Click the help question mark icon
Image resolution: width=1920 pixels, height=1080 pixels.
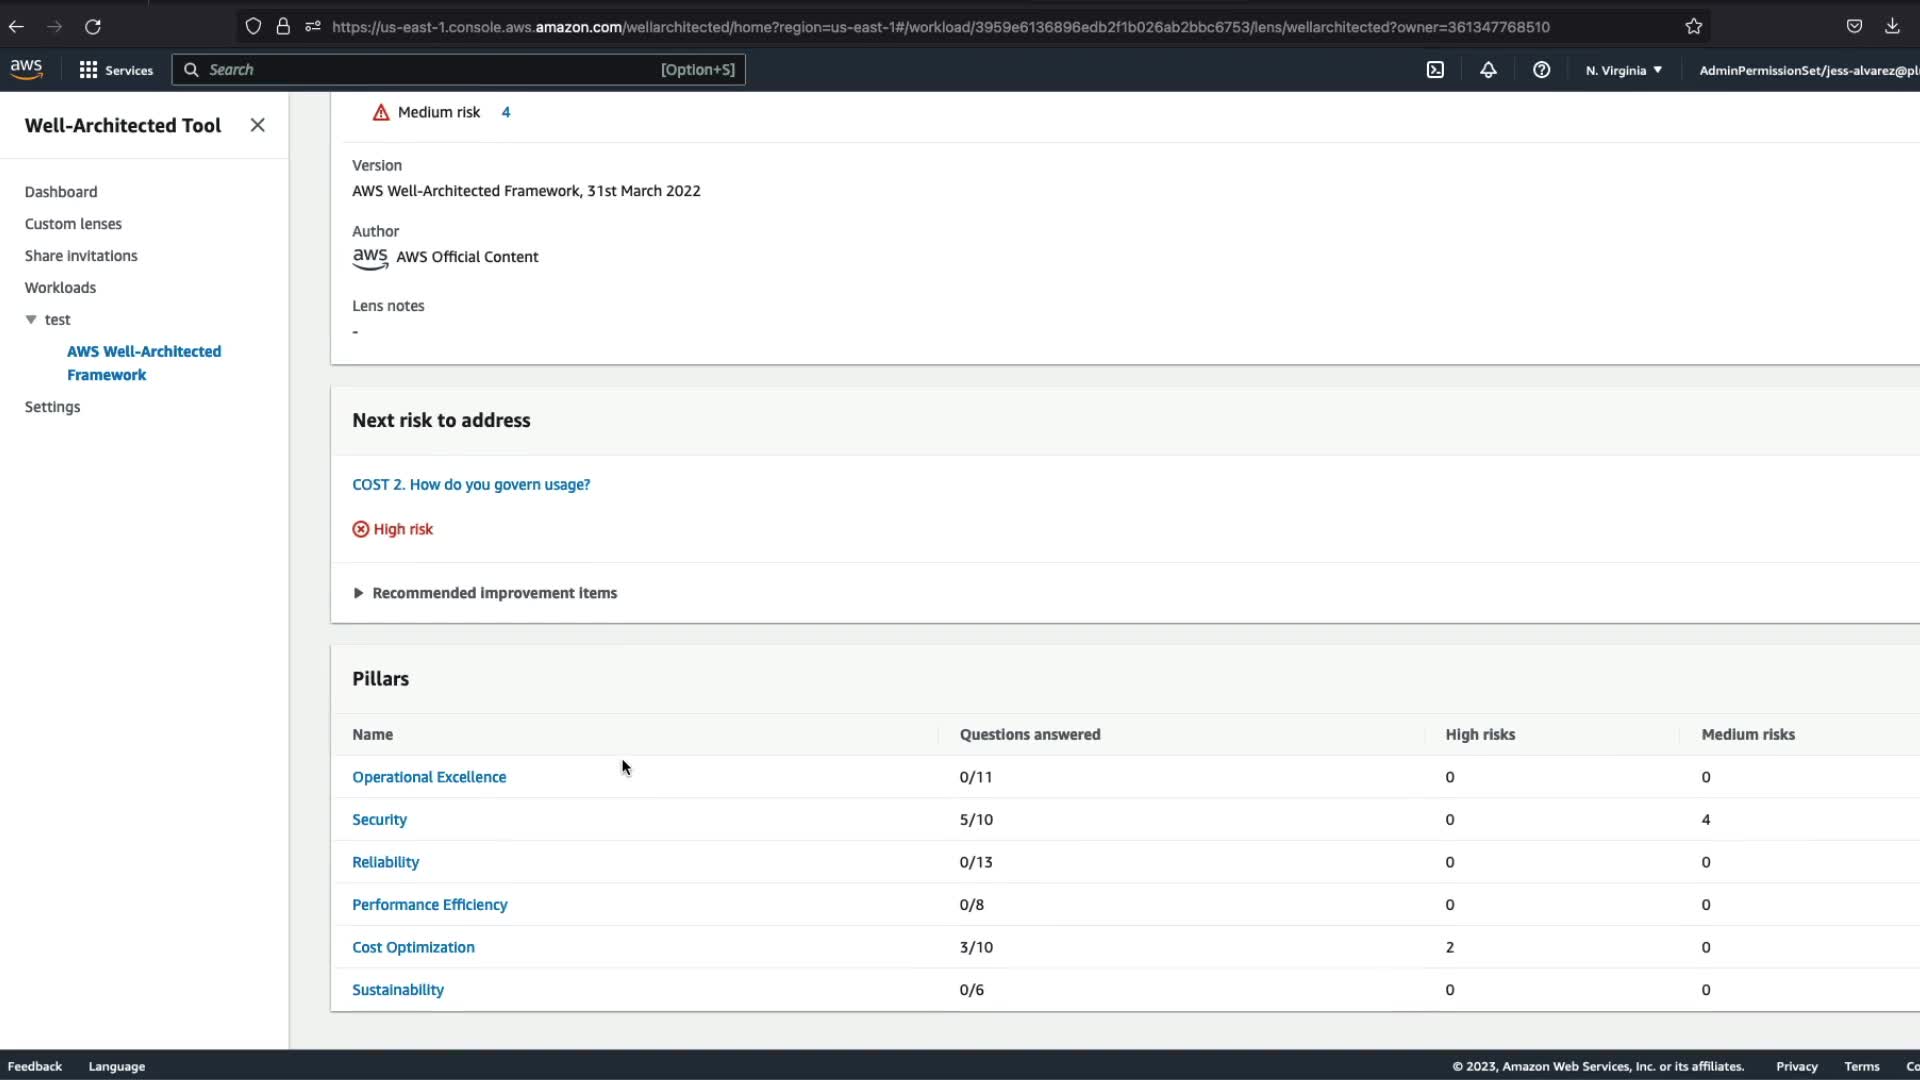pyautogui.click(x=1541, y=70)
